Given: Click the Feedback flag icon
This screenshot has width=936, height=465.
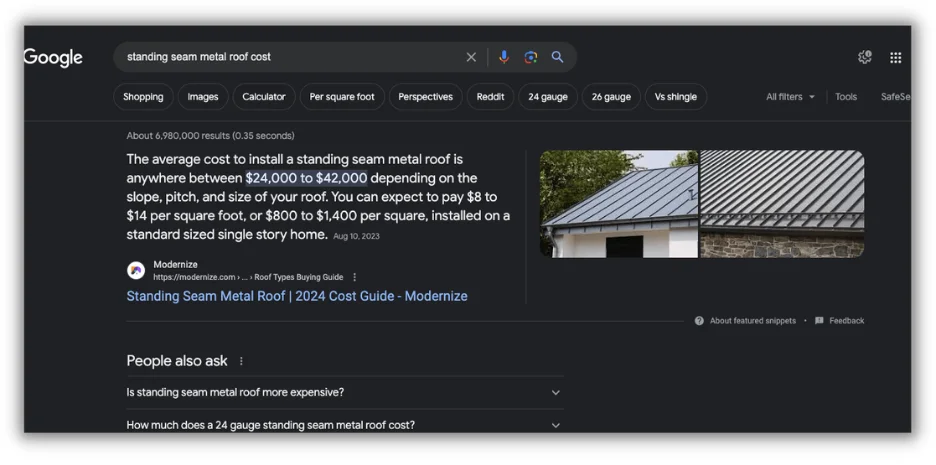Looking at the screenshot, I should click(819, 321).
